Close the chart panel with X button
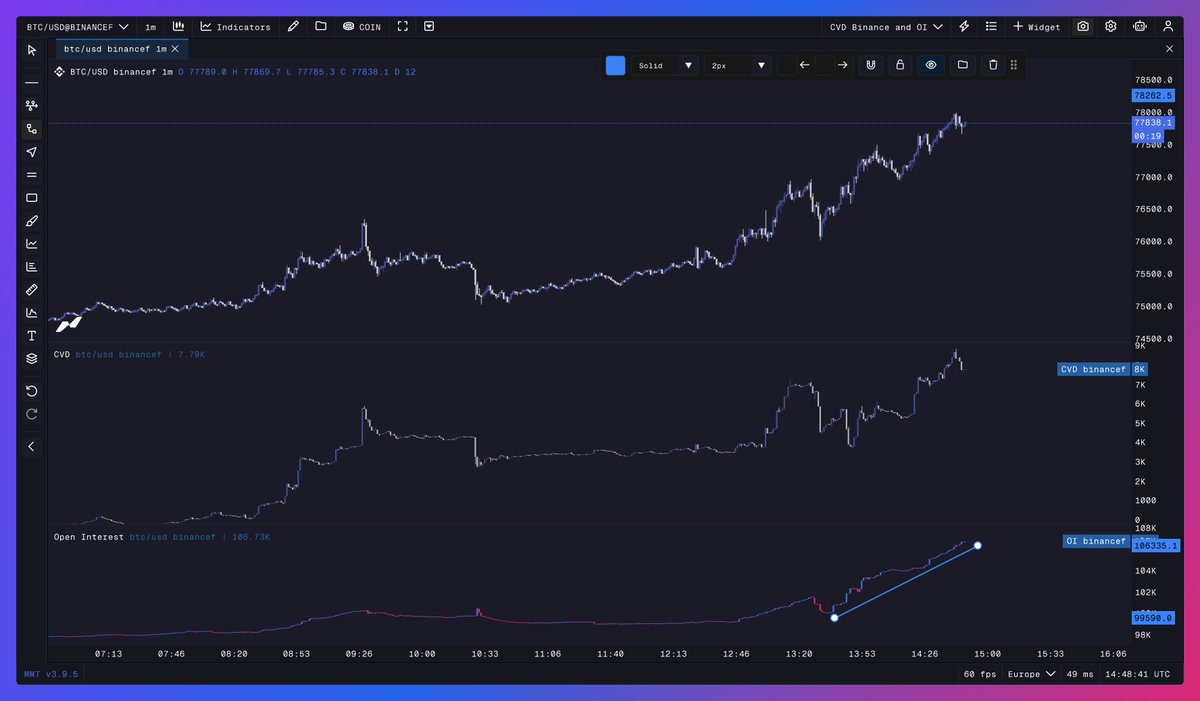This screenshot has height=701, width=1200. click(x=1170, y=48)
